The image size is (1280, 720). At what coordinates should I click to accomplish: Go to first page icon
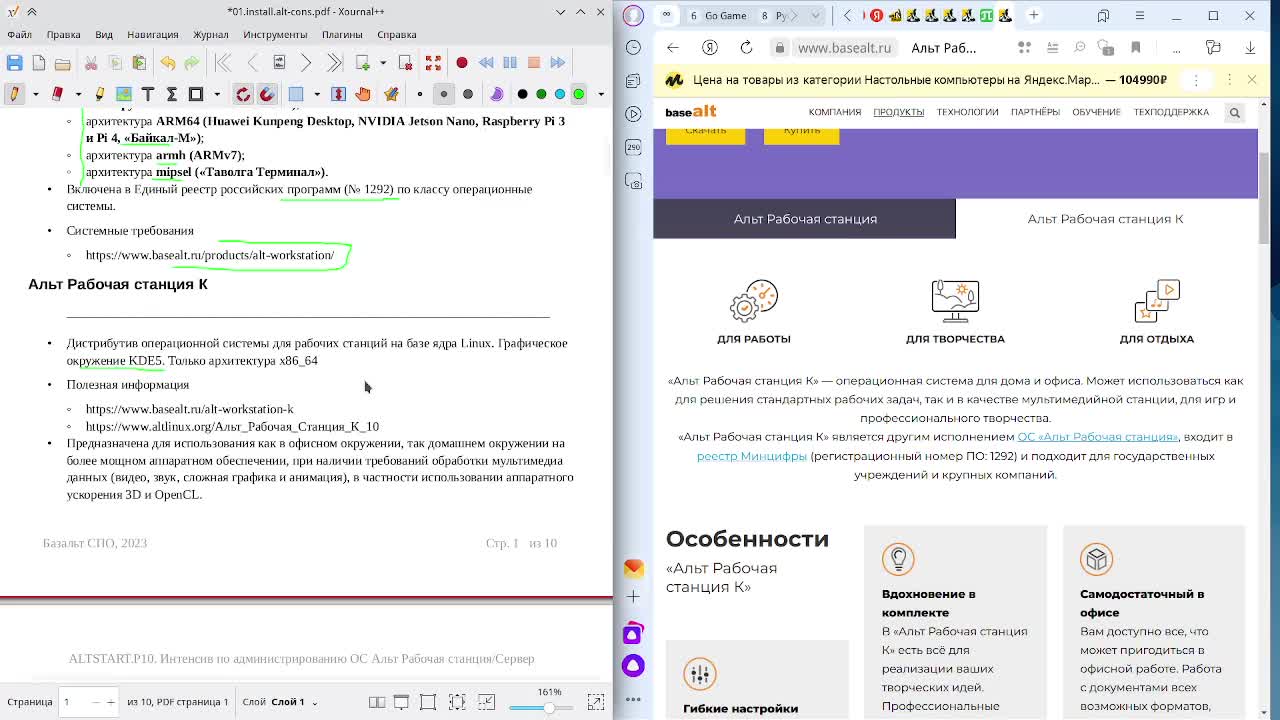[x=224, y=63]
